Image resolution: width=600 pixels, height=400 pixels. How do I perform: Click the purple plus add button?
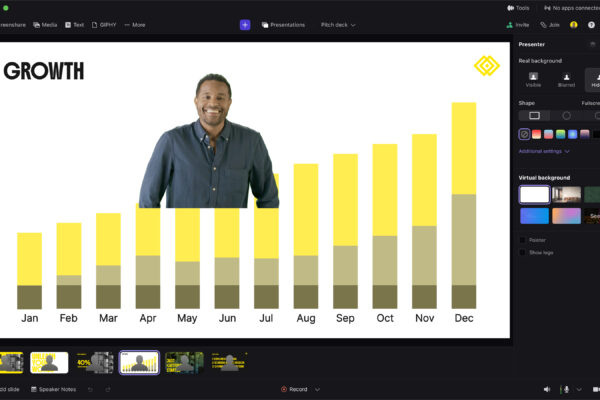tap(245, 24)
